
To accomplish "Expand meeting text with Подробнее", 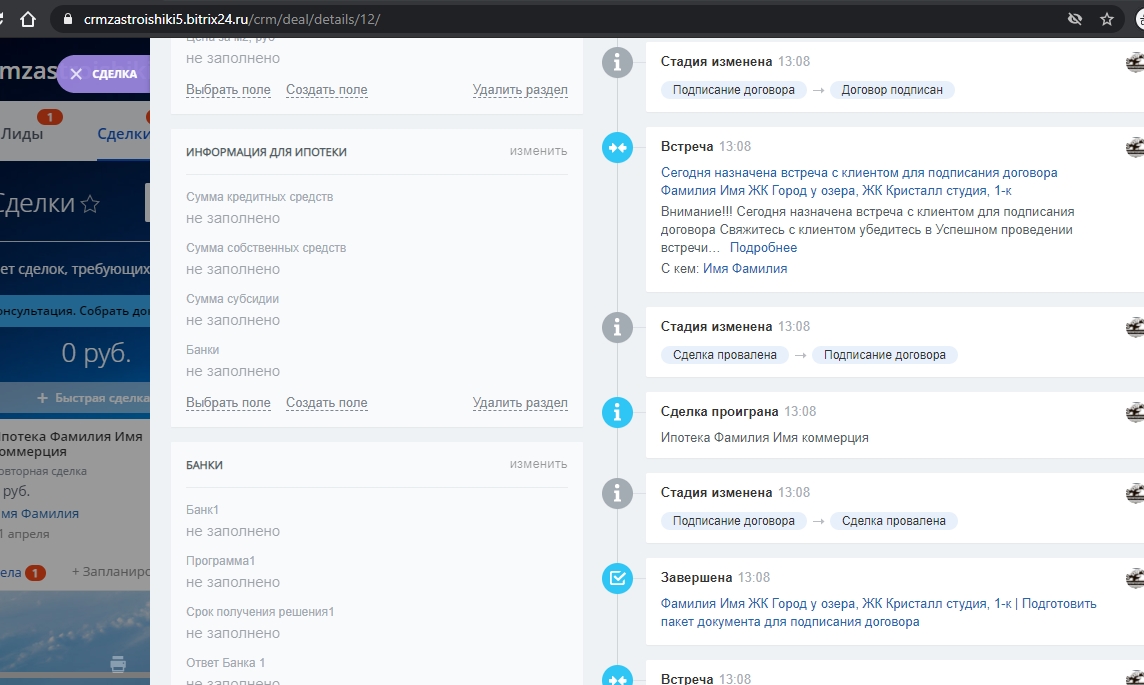I will pyautogui.click(x=763, y=248).
